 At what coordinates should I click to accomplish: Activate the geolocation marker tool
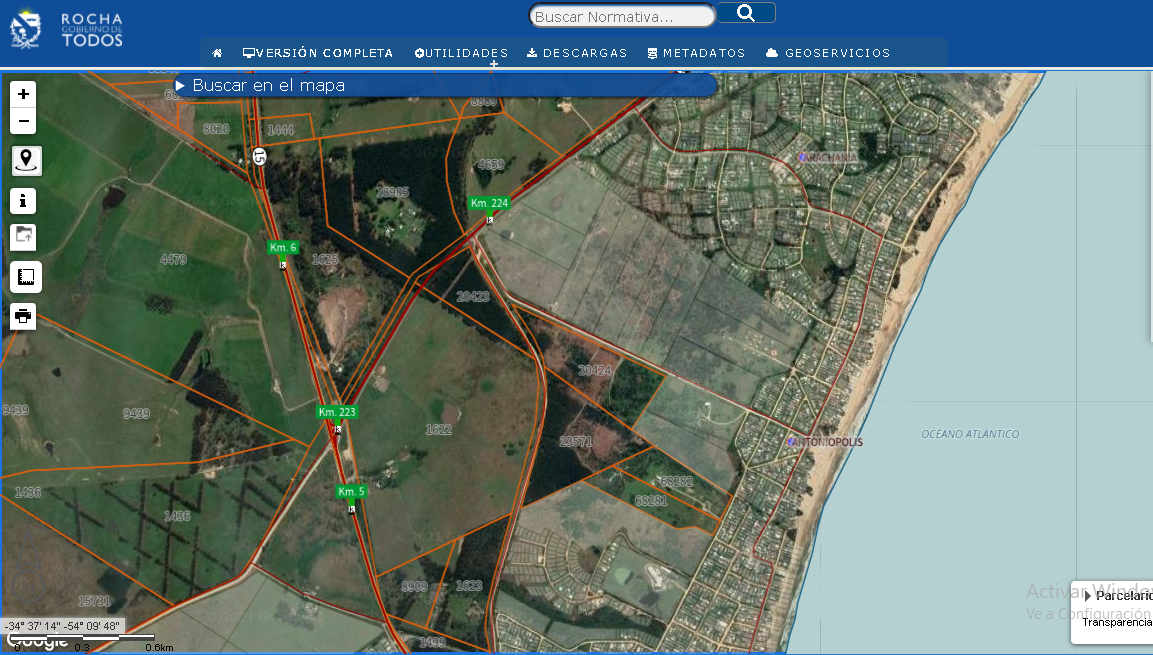[26, 160]
